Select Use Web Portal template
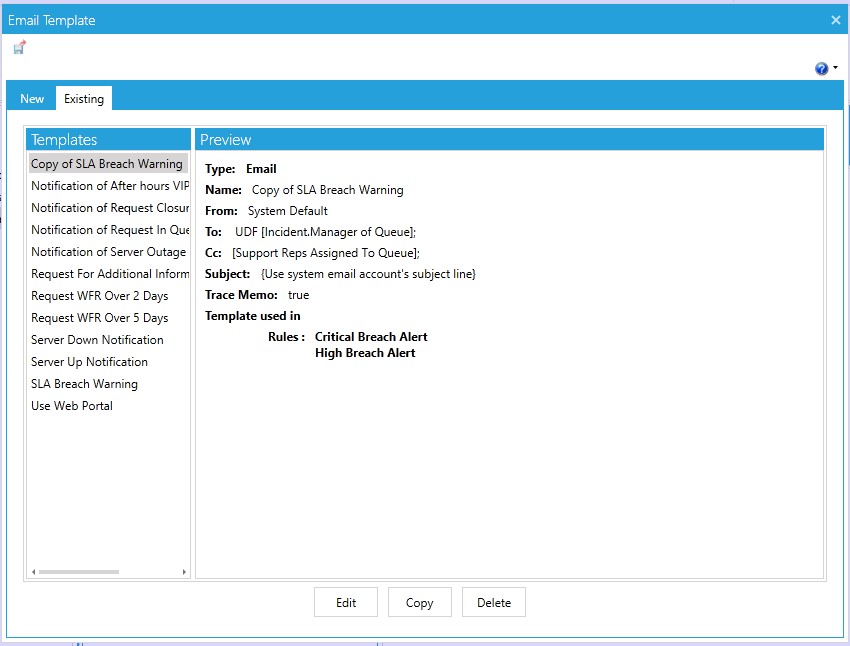This screenshot has width=850, height=646. click(x=72, y=406)
